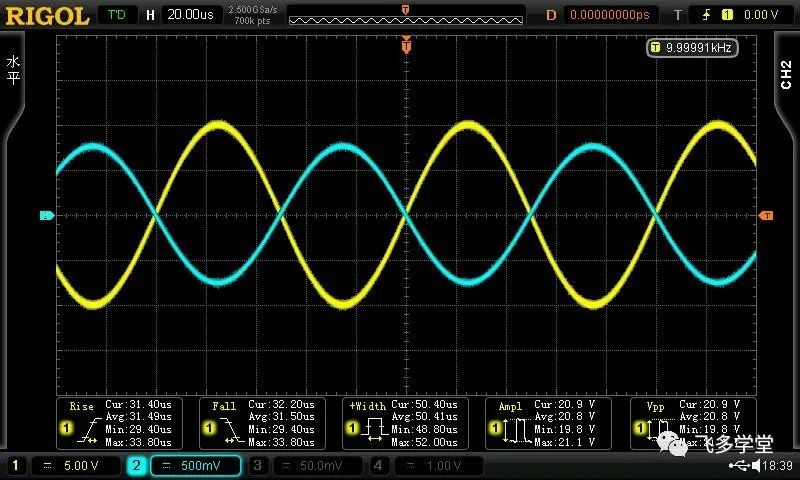Open the horizontal menu tab on left
This screenshot has height=480, width=800.
pos(13,70)
